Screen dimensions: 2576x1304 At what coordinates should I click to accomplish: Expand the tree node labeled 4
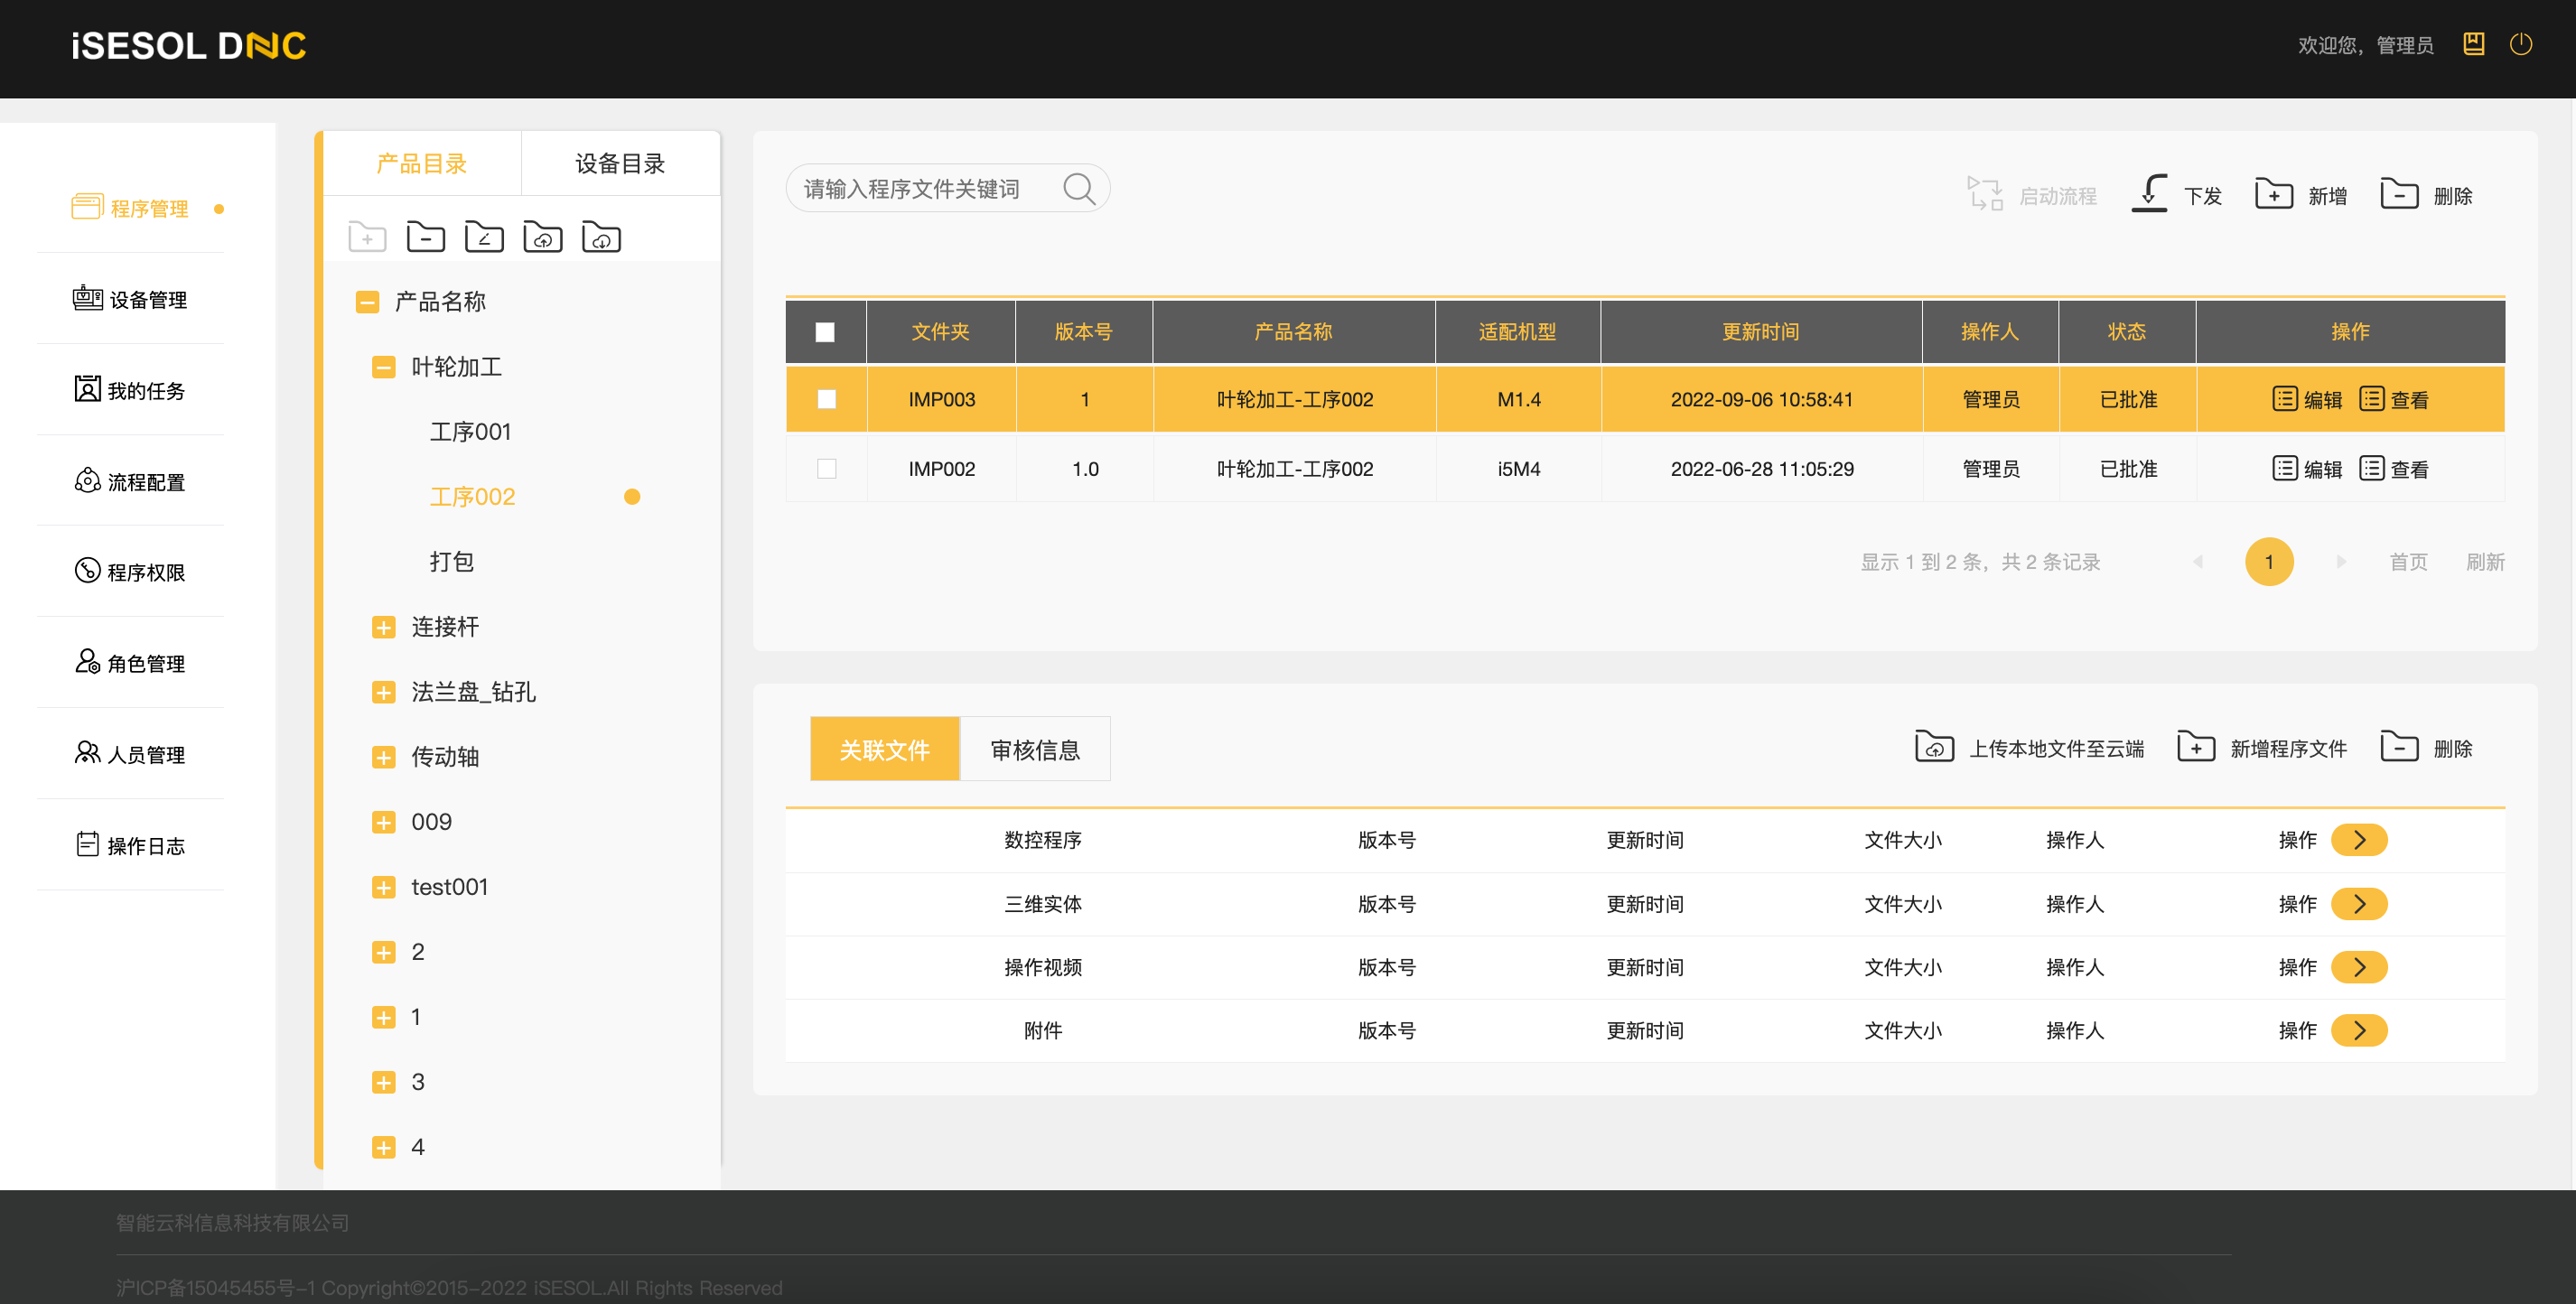click(384, 1147)
